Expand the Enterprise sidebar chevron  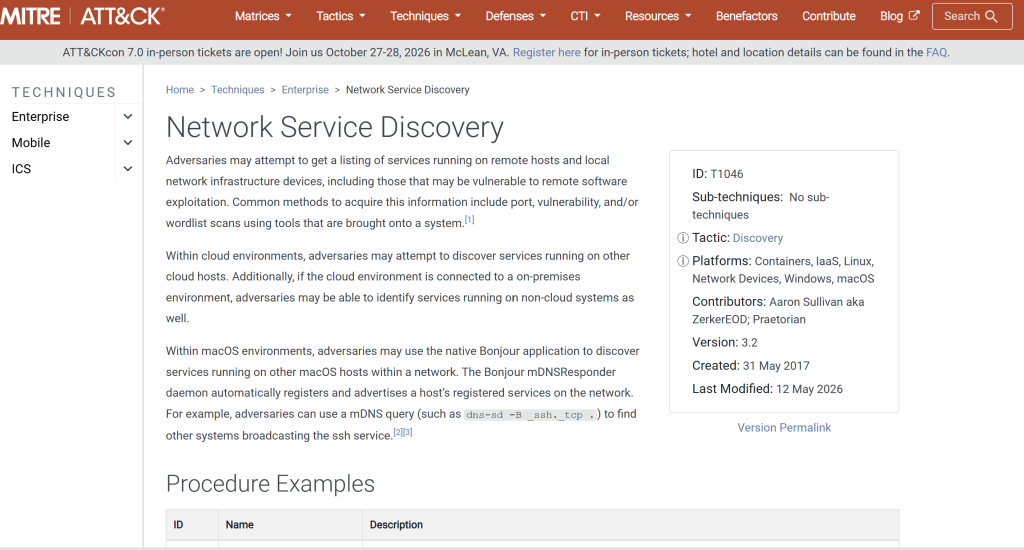click(x=128, y=117)
